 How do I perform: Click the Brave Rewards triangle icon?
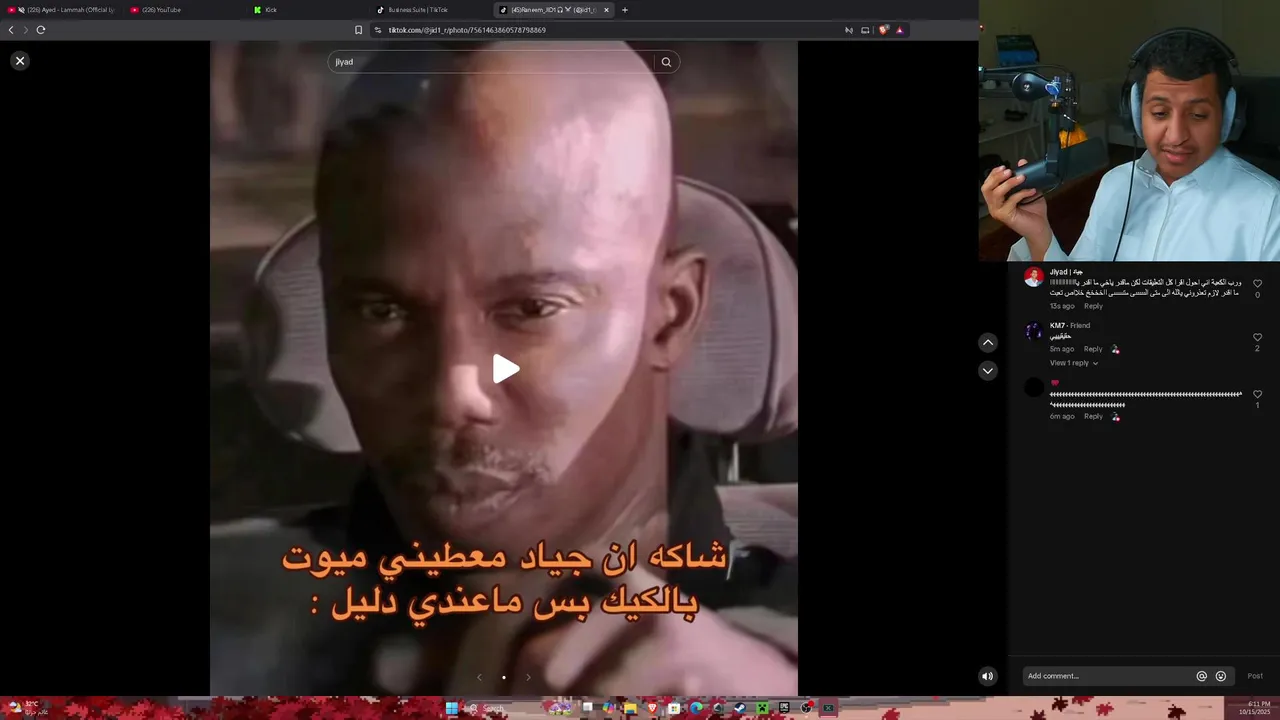(899, 30)
